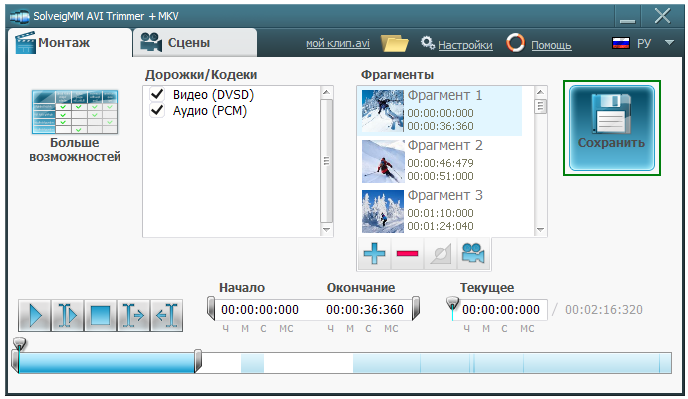This screenshot has width=688, height=399.
Task: Click the timeline end marker of fragment 1
Action: 198,361
